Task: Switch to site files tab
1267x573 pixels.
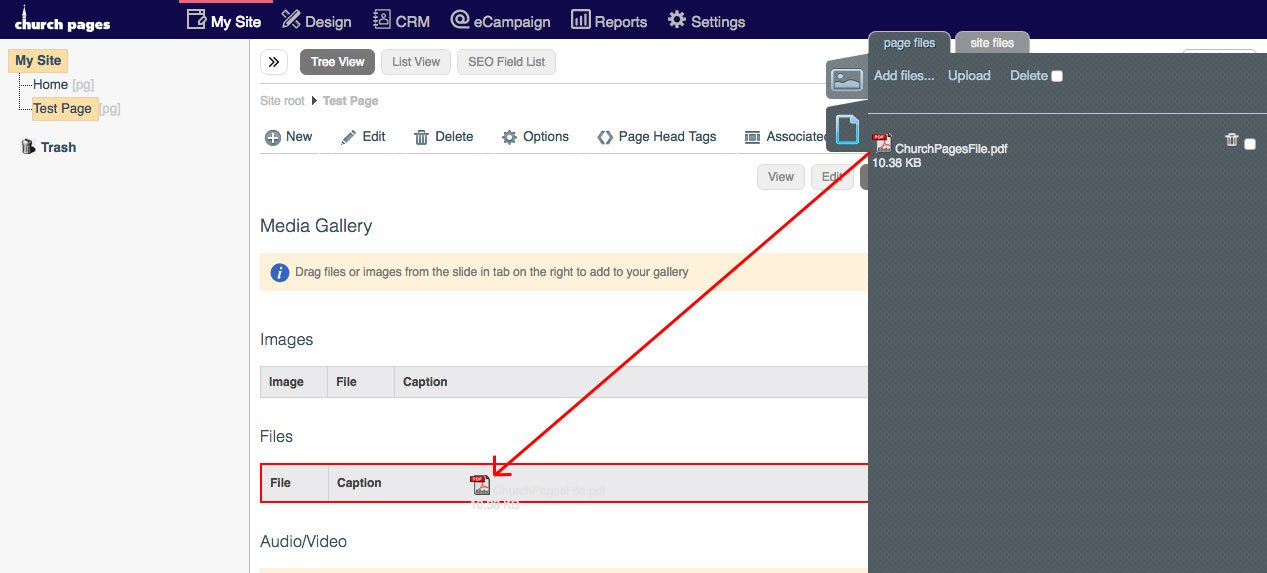Action: [992, 43]
